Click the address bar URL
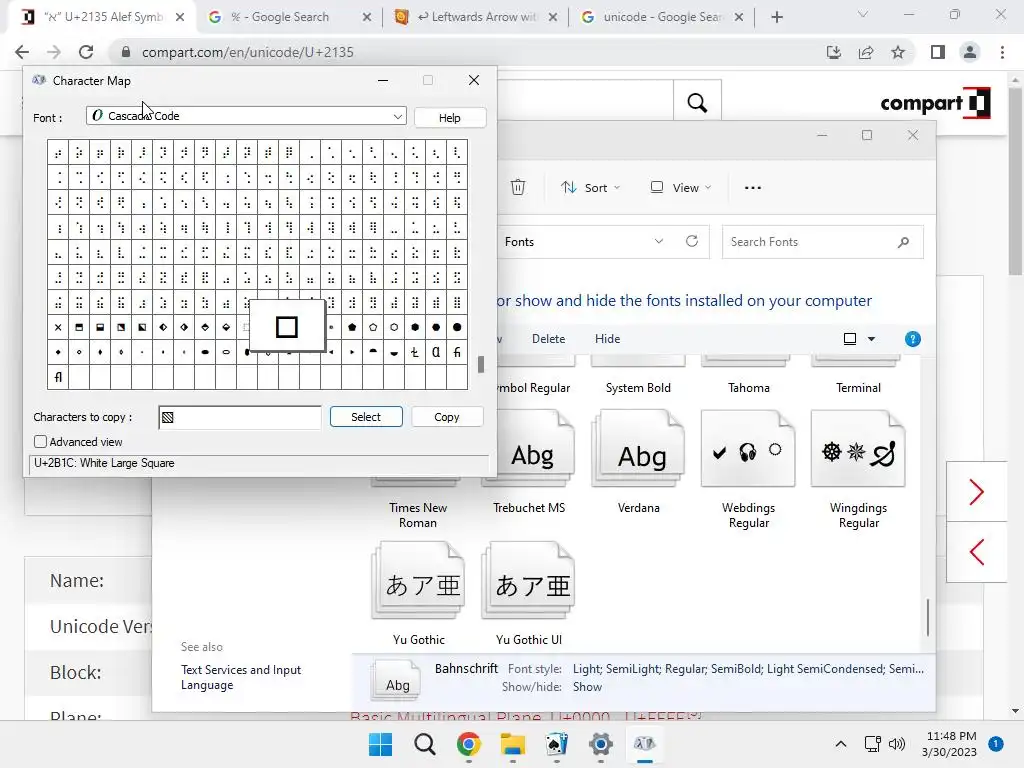This screenshot has height=768, width=1024. coord(248,52)
